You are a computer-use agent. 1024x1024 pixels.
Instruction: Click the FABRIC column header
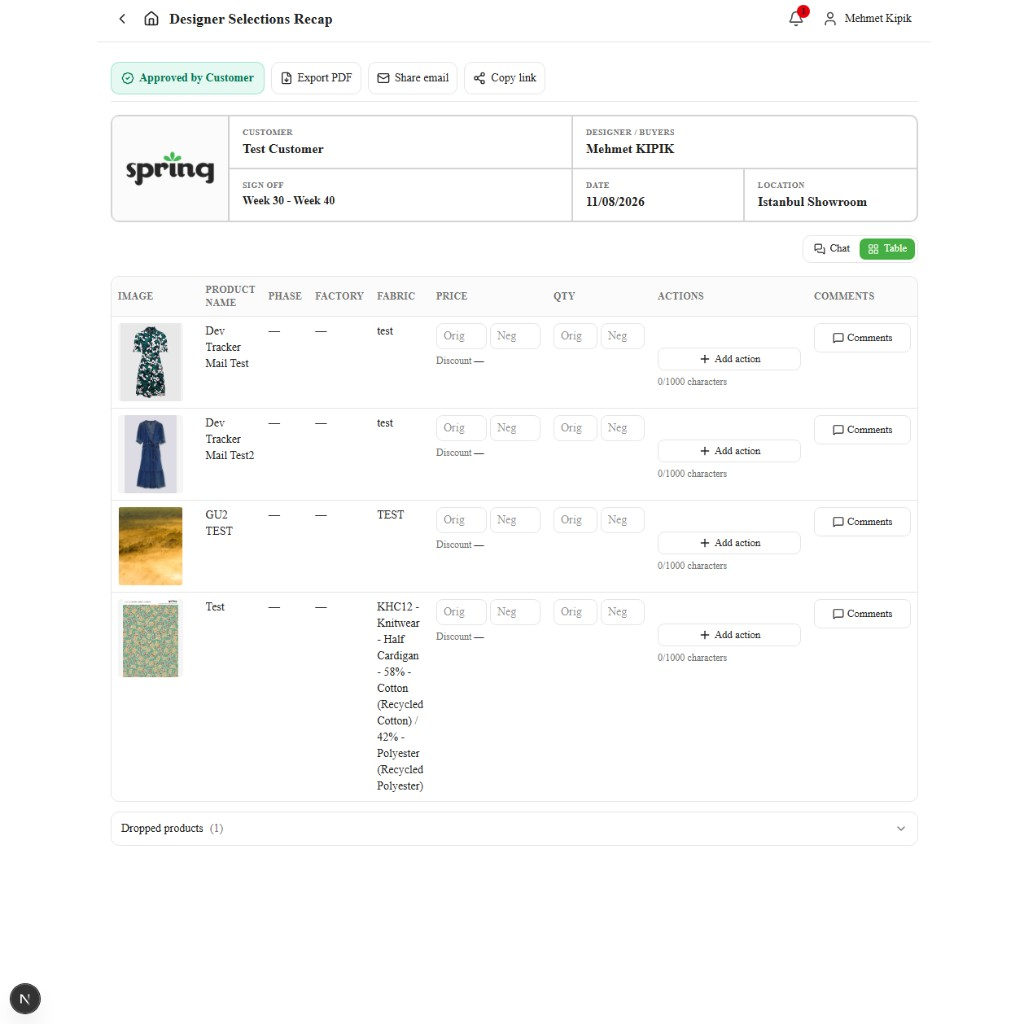(396, 296)
